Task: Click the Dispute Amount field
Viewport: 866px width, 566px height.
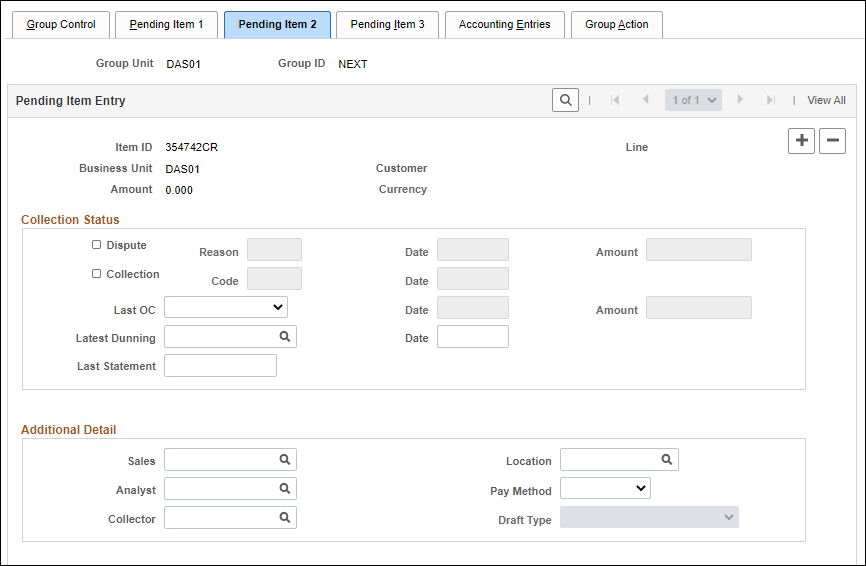Action: pos(699,250)
